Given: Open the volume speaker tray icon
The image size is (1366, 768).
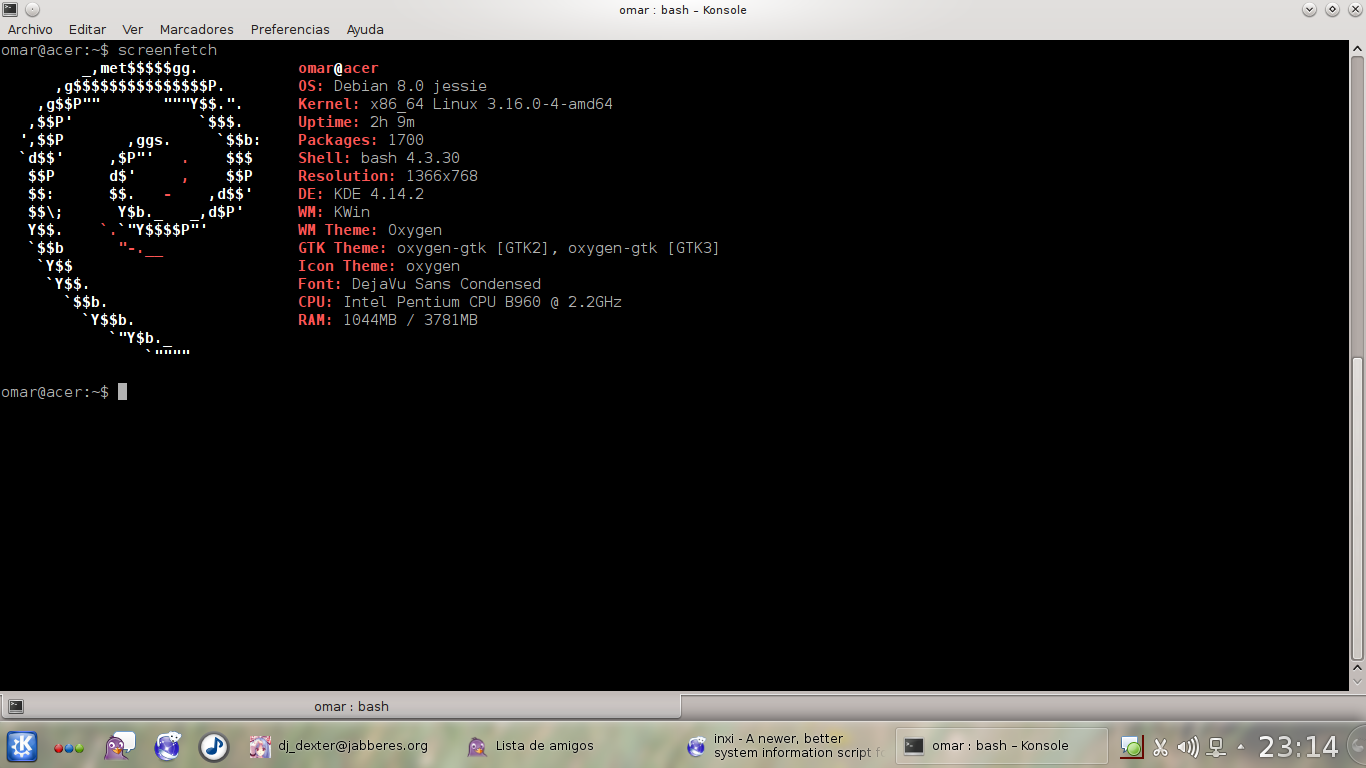Looking at the screenshot, I should coord(1188,746).
